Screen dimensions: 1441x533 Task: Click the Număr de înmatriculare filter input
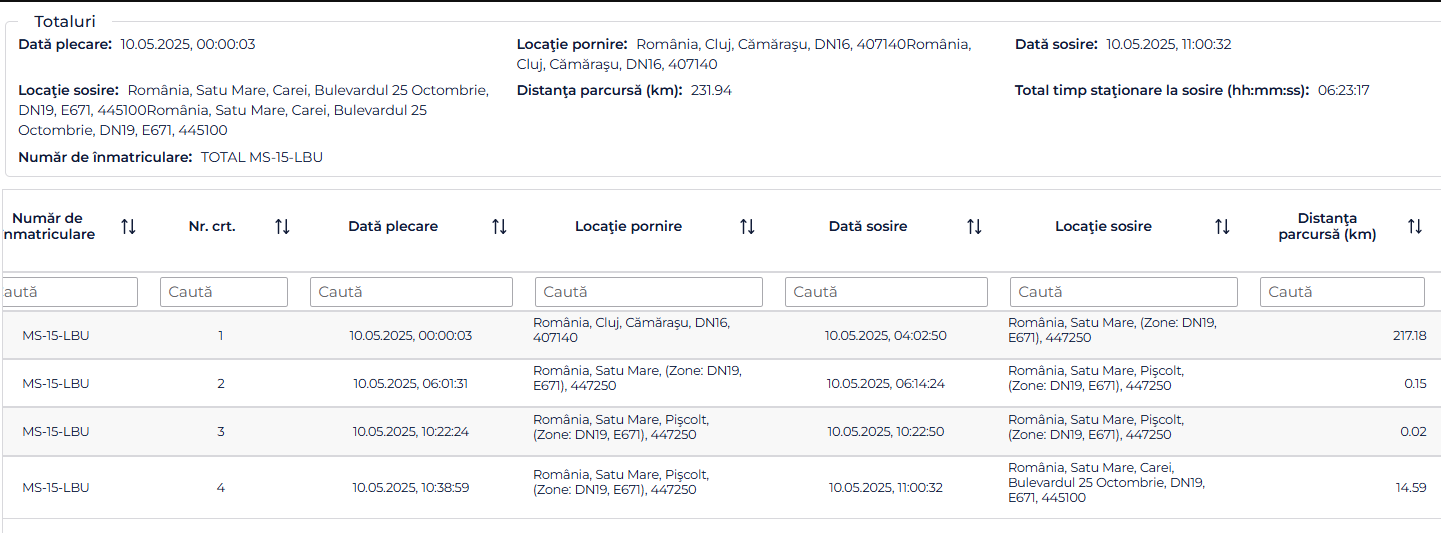(69, 292)
